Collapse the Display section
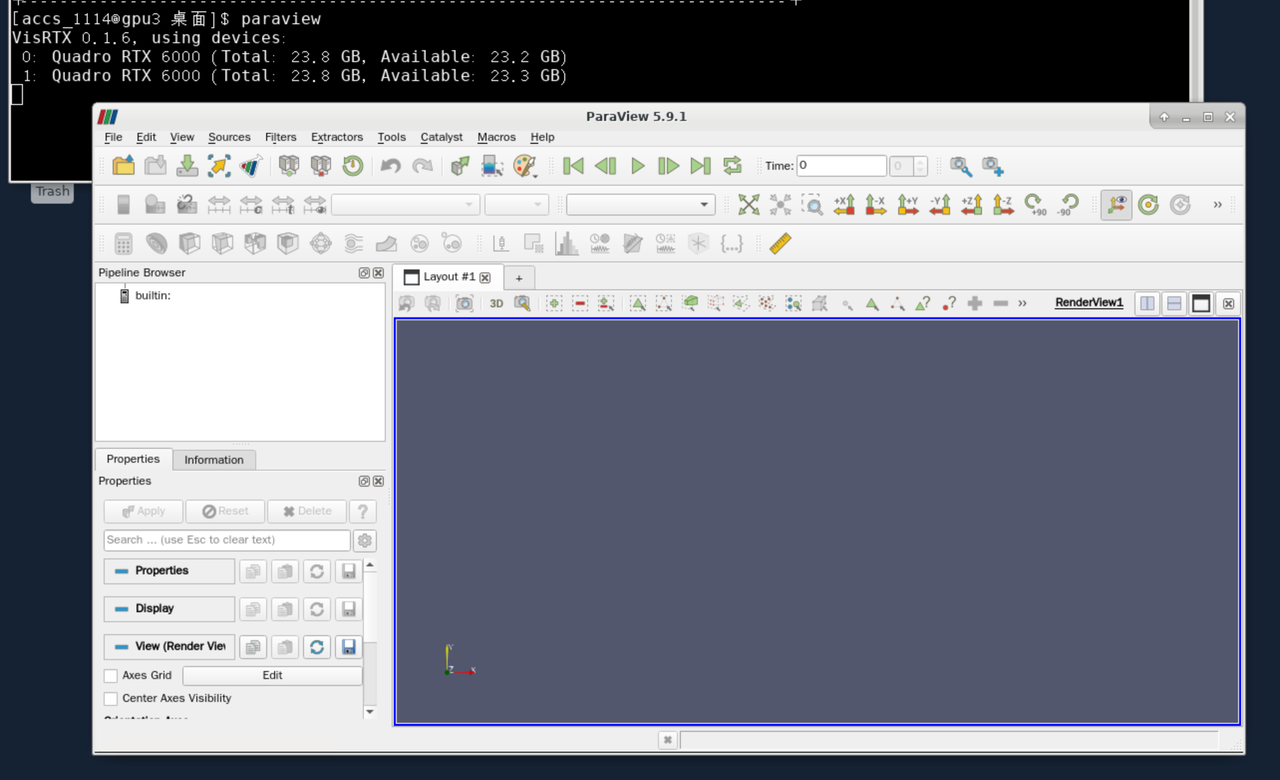The width and height of the screenshot is (1280, 780). click(169, 609)
